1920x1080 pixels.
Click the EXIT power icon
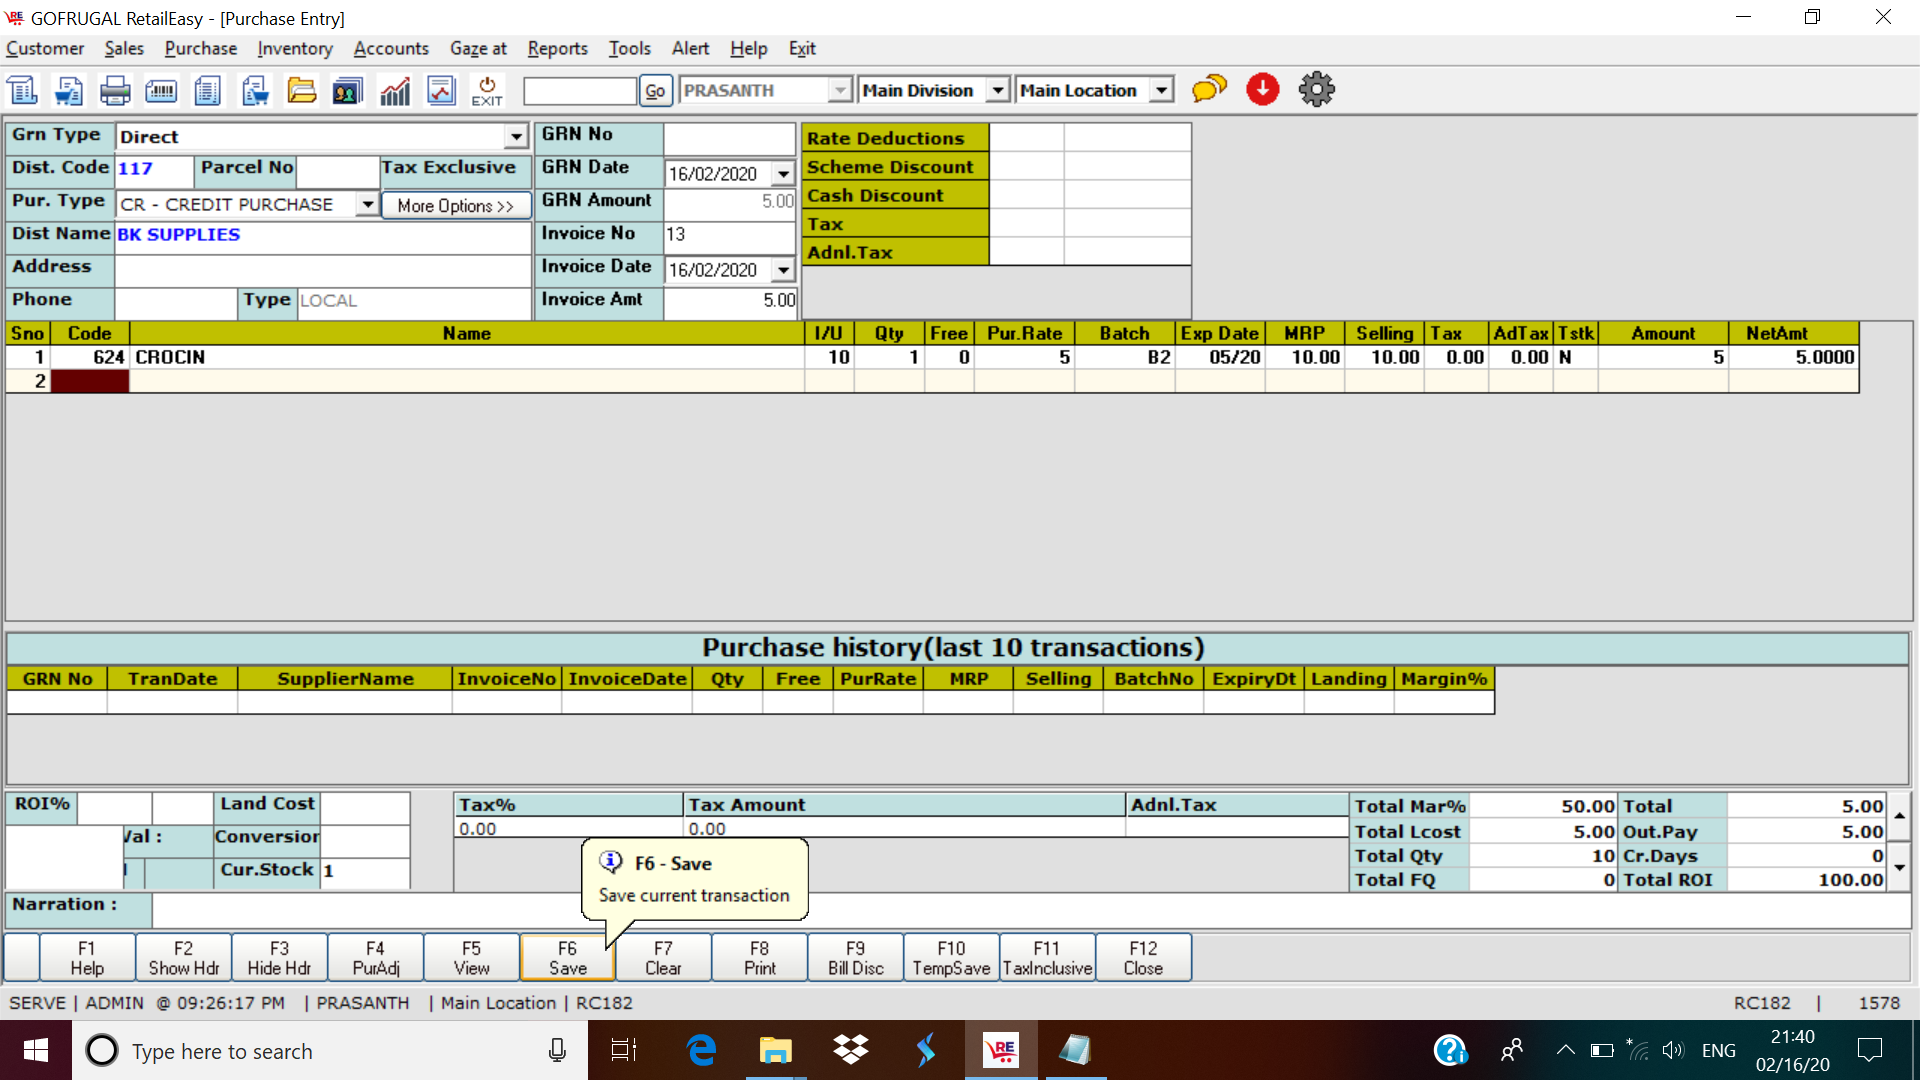(x=487, y=91)
